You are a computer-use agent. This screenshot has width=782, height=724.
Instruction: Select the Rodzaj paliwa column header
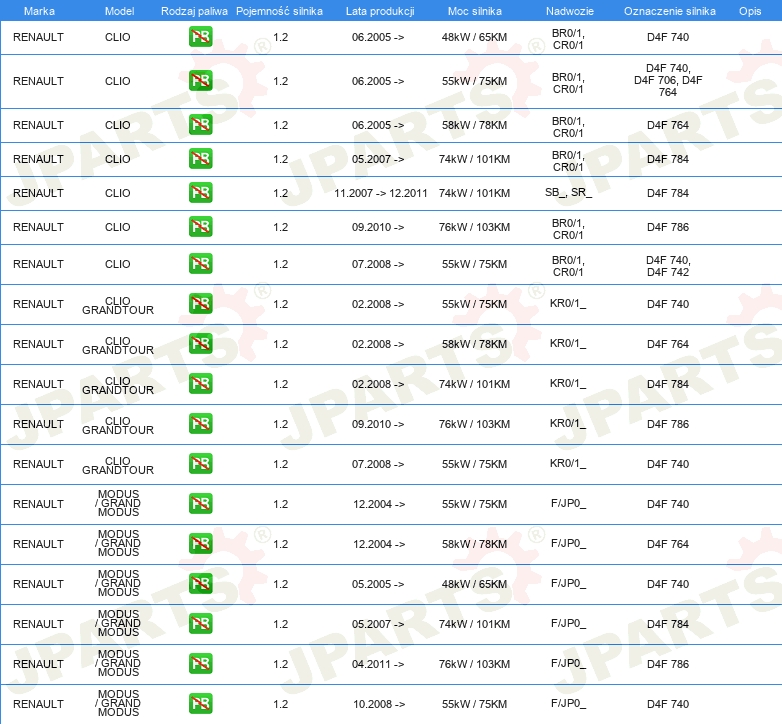pos(194,11)
